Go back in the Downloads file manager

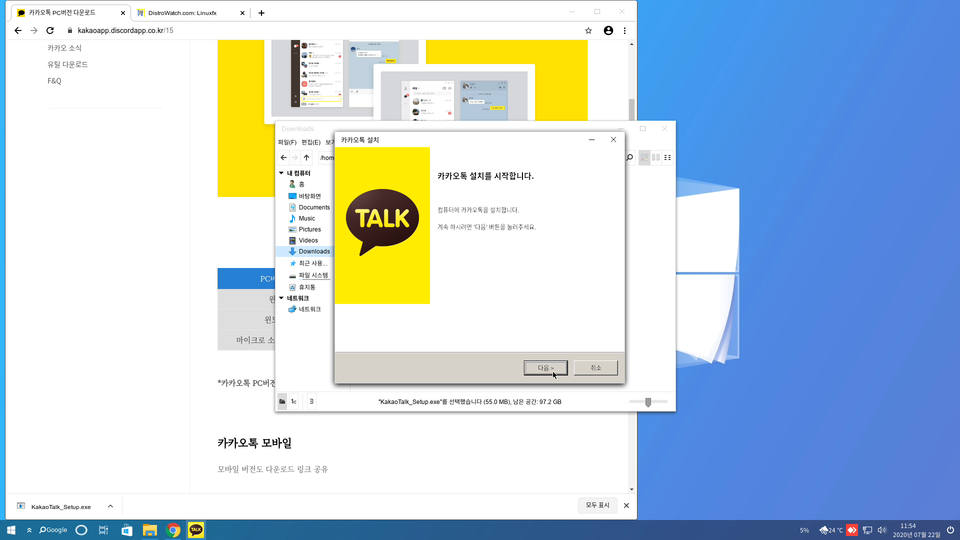click(x=283, y=157)
